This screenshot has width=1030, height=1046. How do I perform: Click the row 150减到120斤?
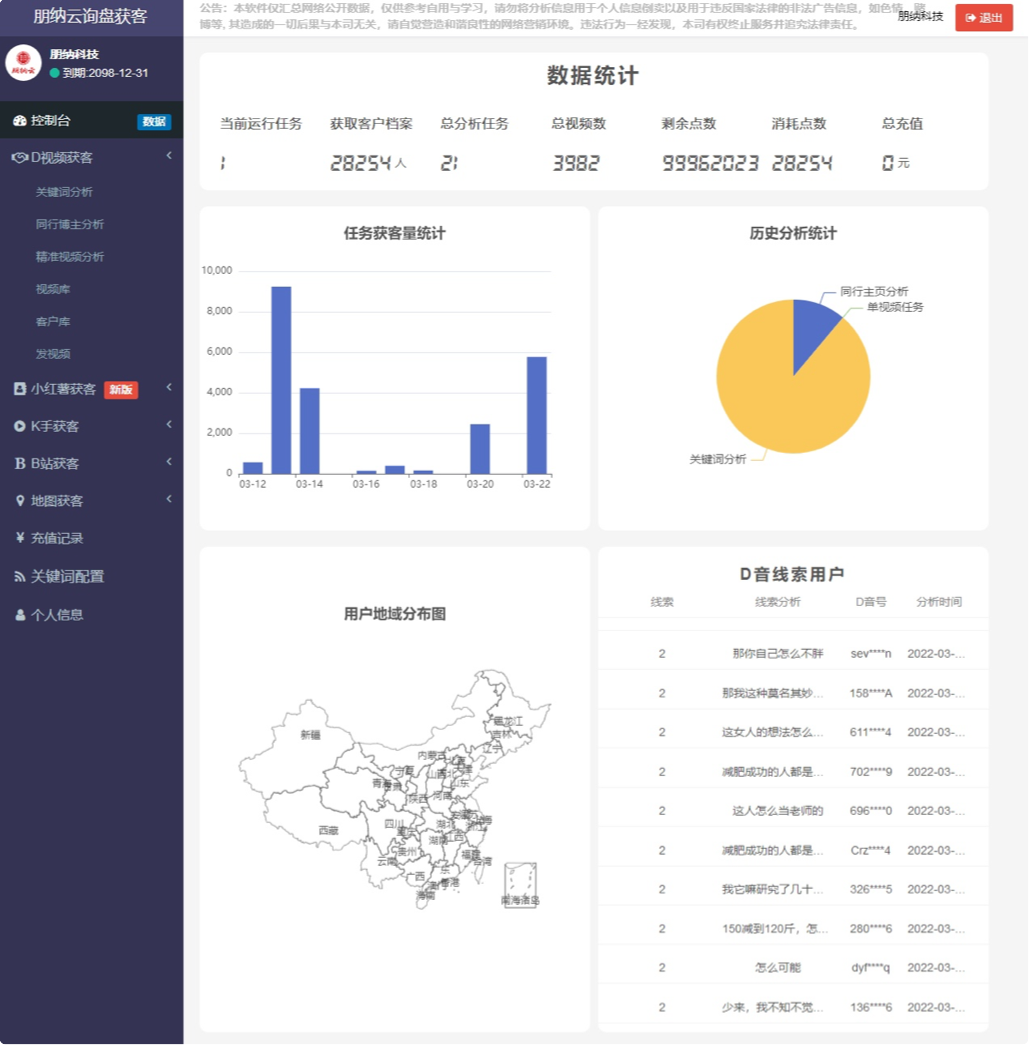coord(793,929)
